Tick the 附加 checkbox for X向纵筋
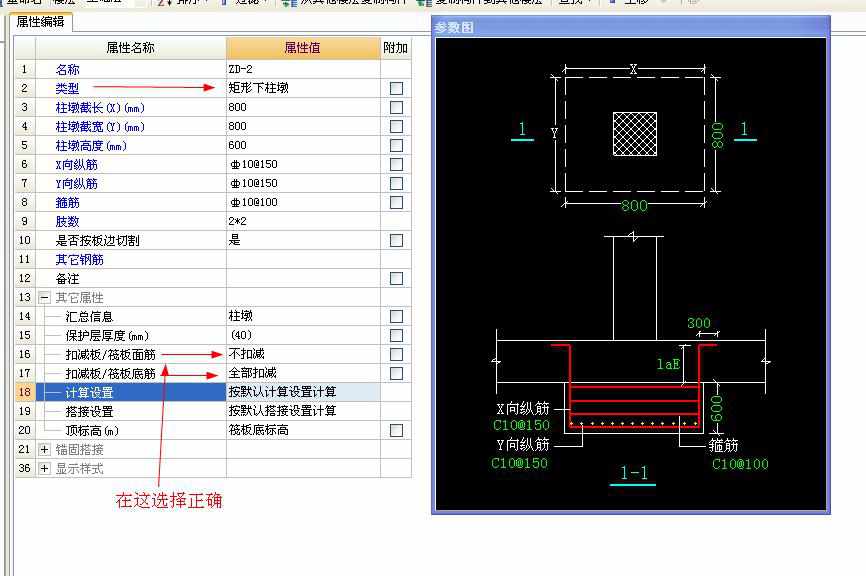 pyautogui.click(x=396, y=164)
